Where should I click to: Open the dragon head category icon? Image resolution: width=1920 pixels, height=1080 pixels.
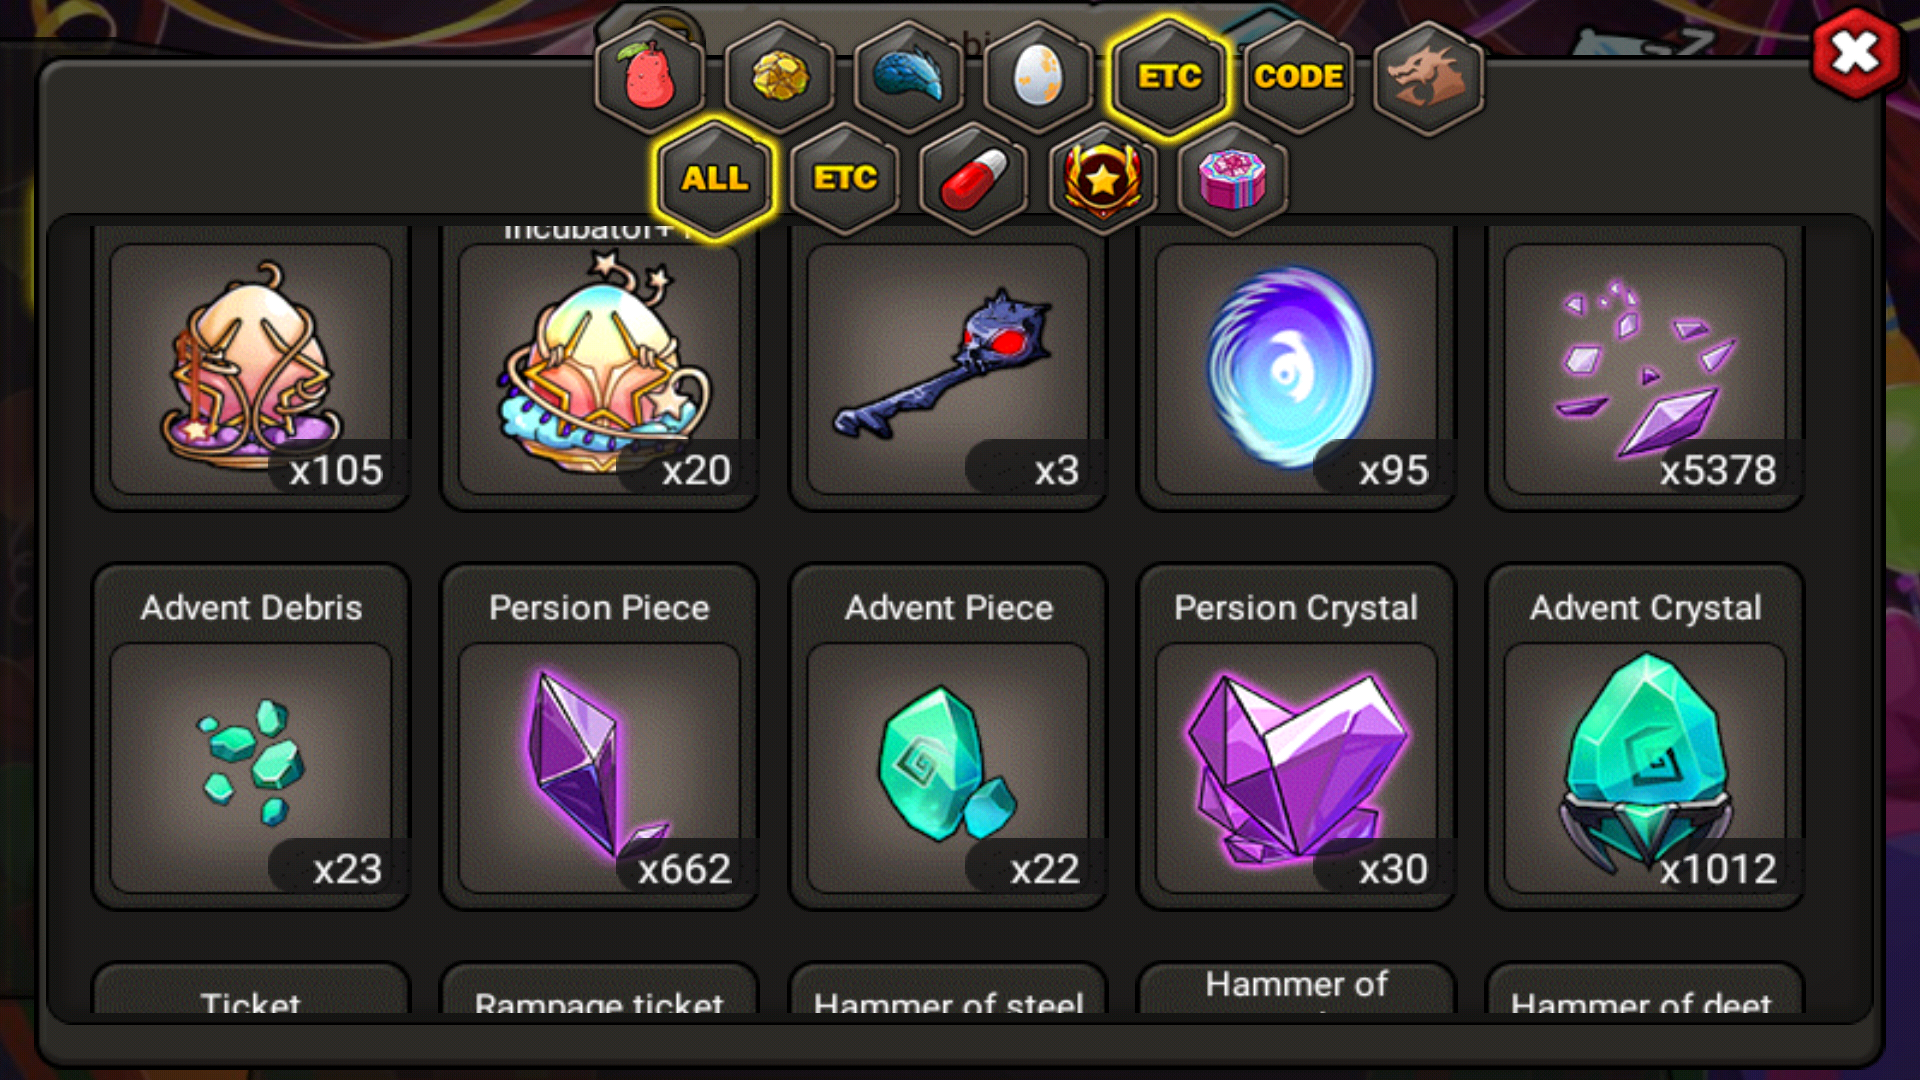pyautogui.click(x=1428, y=77)
